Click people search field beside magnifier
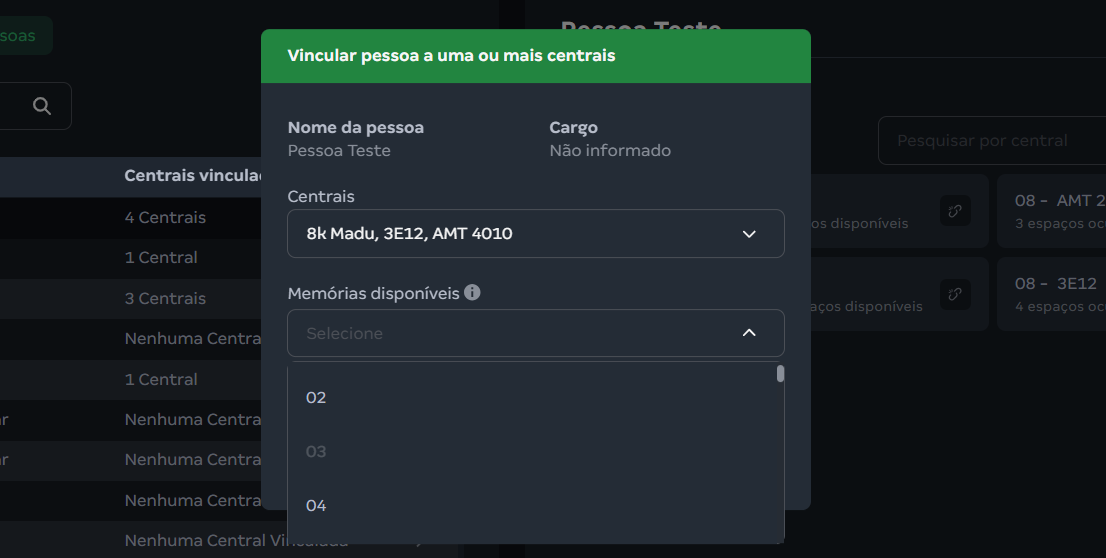This screenshot has height=558, width=1106. tap(8, 106)
